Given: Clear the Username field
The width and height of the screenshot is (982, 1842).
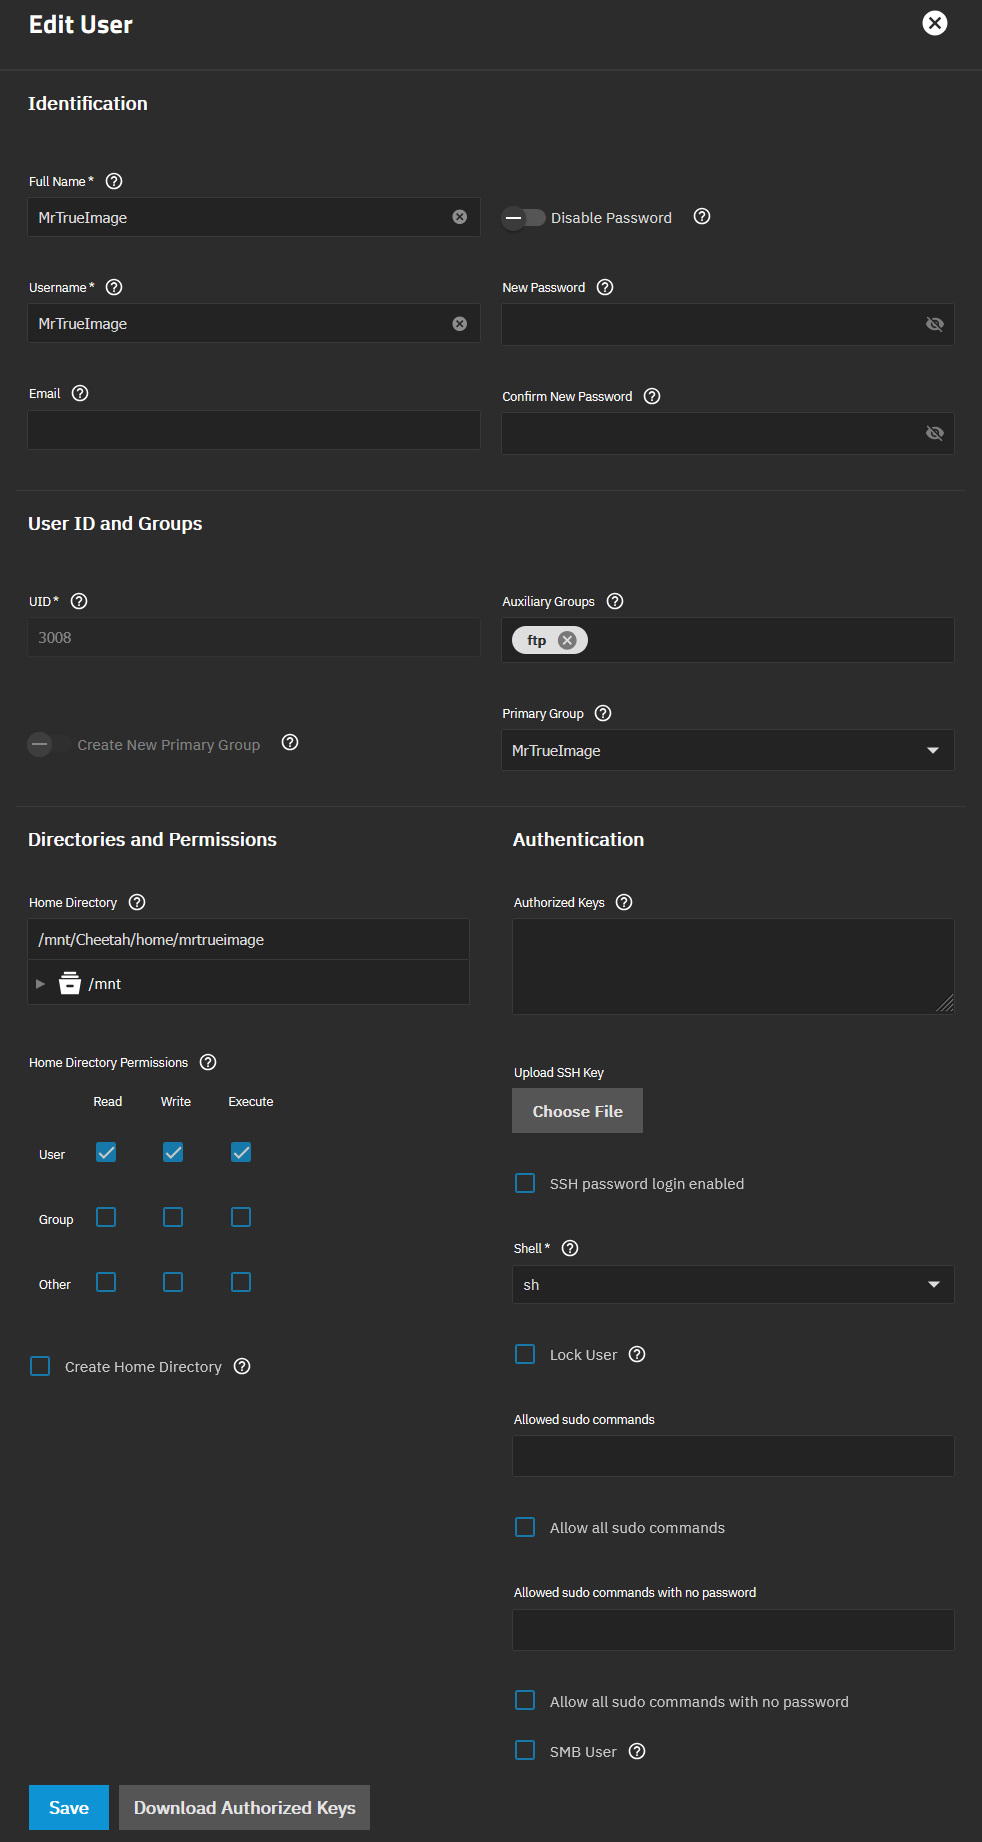Looking at the screenshot, I should tap(459, 323).
